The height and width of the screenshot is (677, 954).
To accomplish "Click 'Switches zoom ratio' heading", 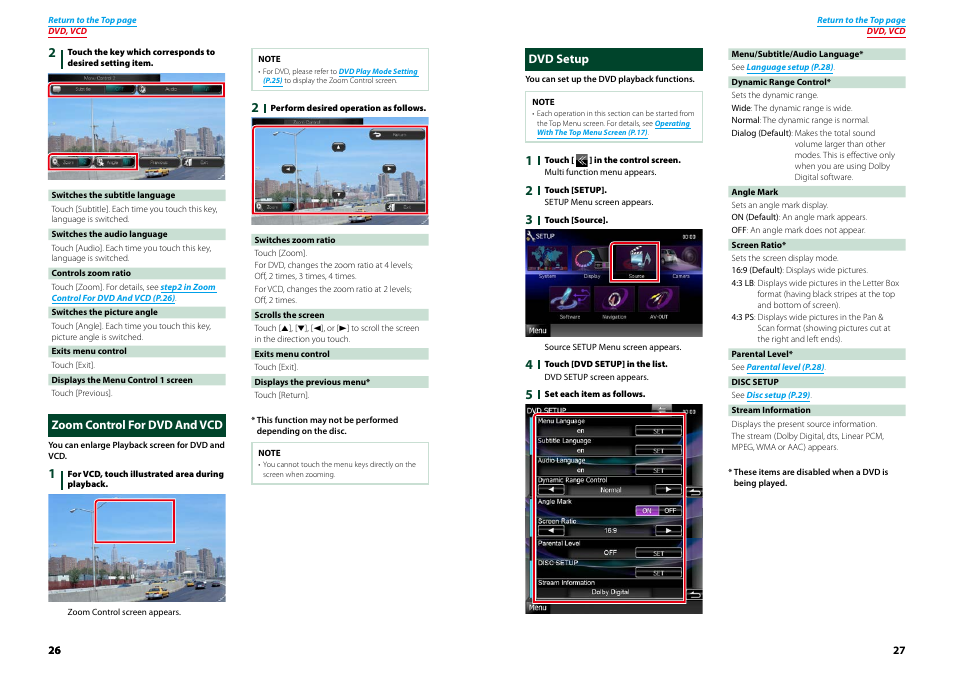I will pos(339,240).
